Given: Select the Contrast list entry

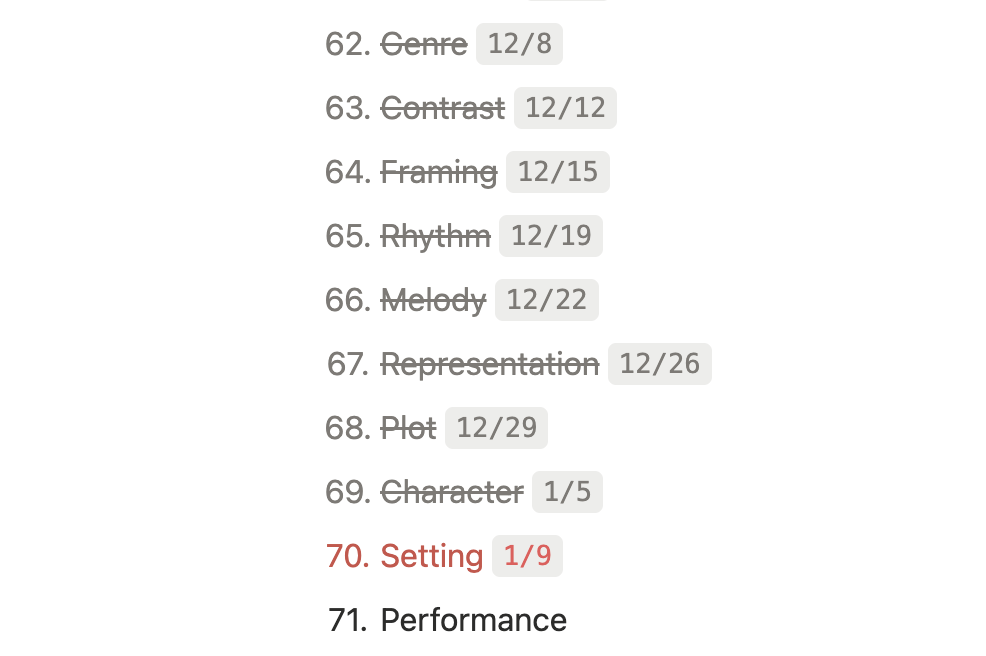Looking at the screenshot, I should pos(443,108).
